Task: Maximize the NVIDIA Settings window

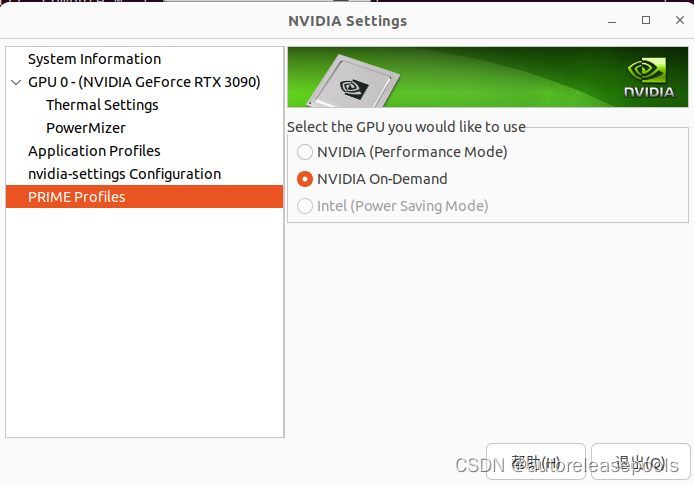Action: 646,20
